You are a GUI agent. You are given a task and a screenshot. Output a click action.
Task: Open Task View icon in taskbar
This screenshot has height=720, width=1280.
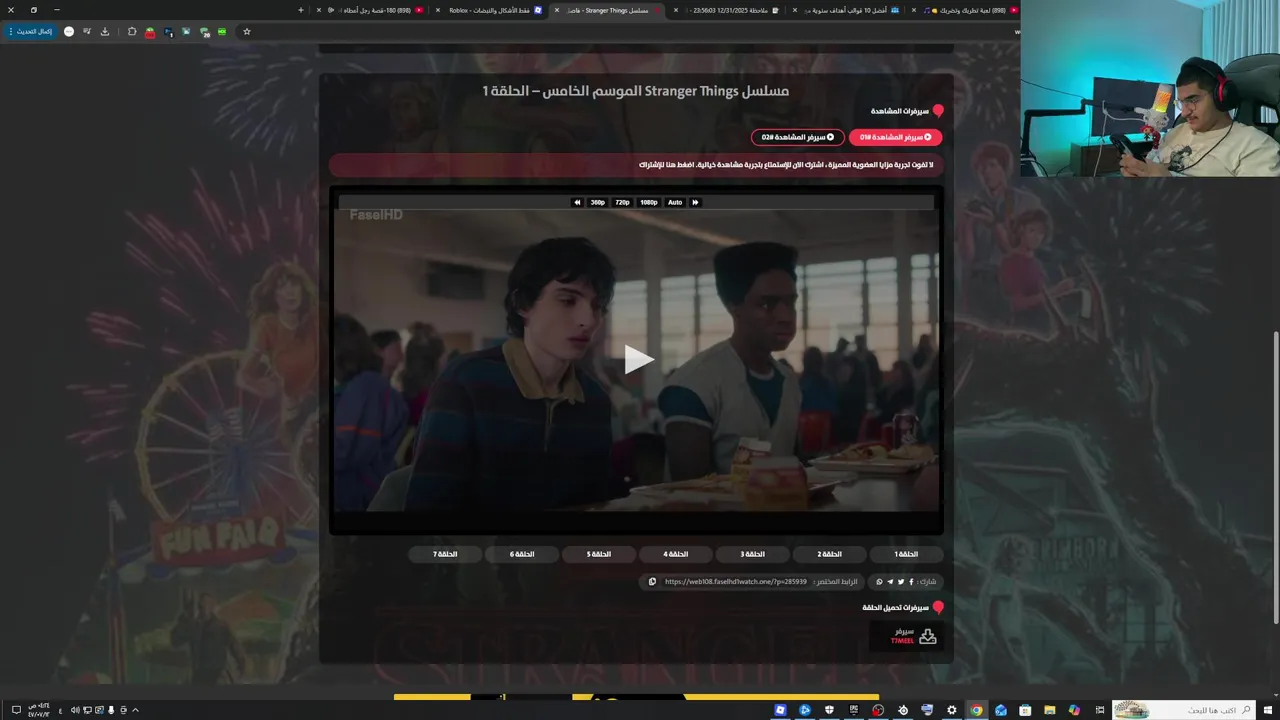tap(1098, 710)
